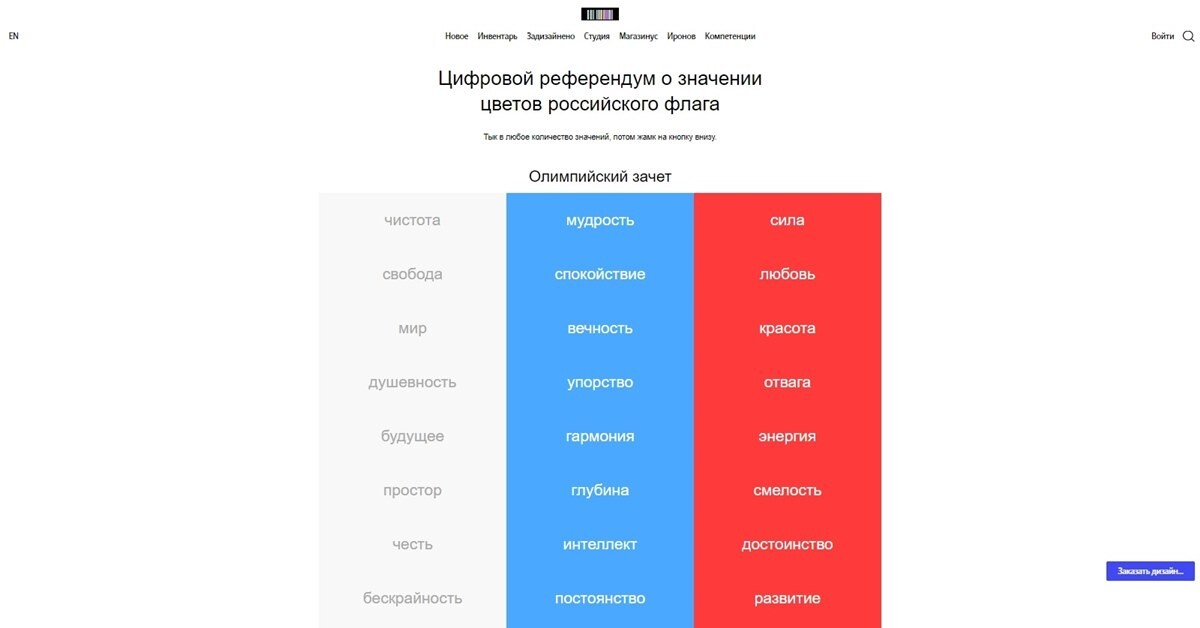Toggle мудрость in the blue column

point(600,220)
